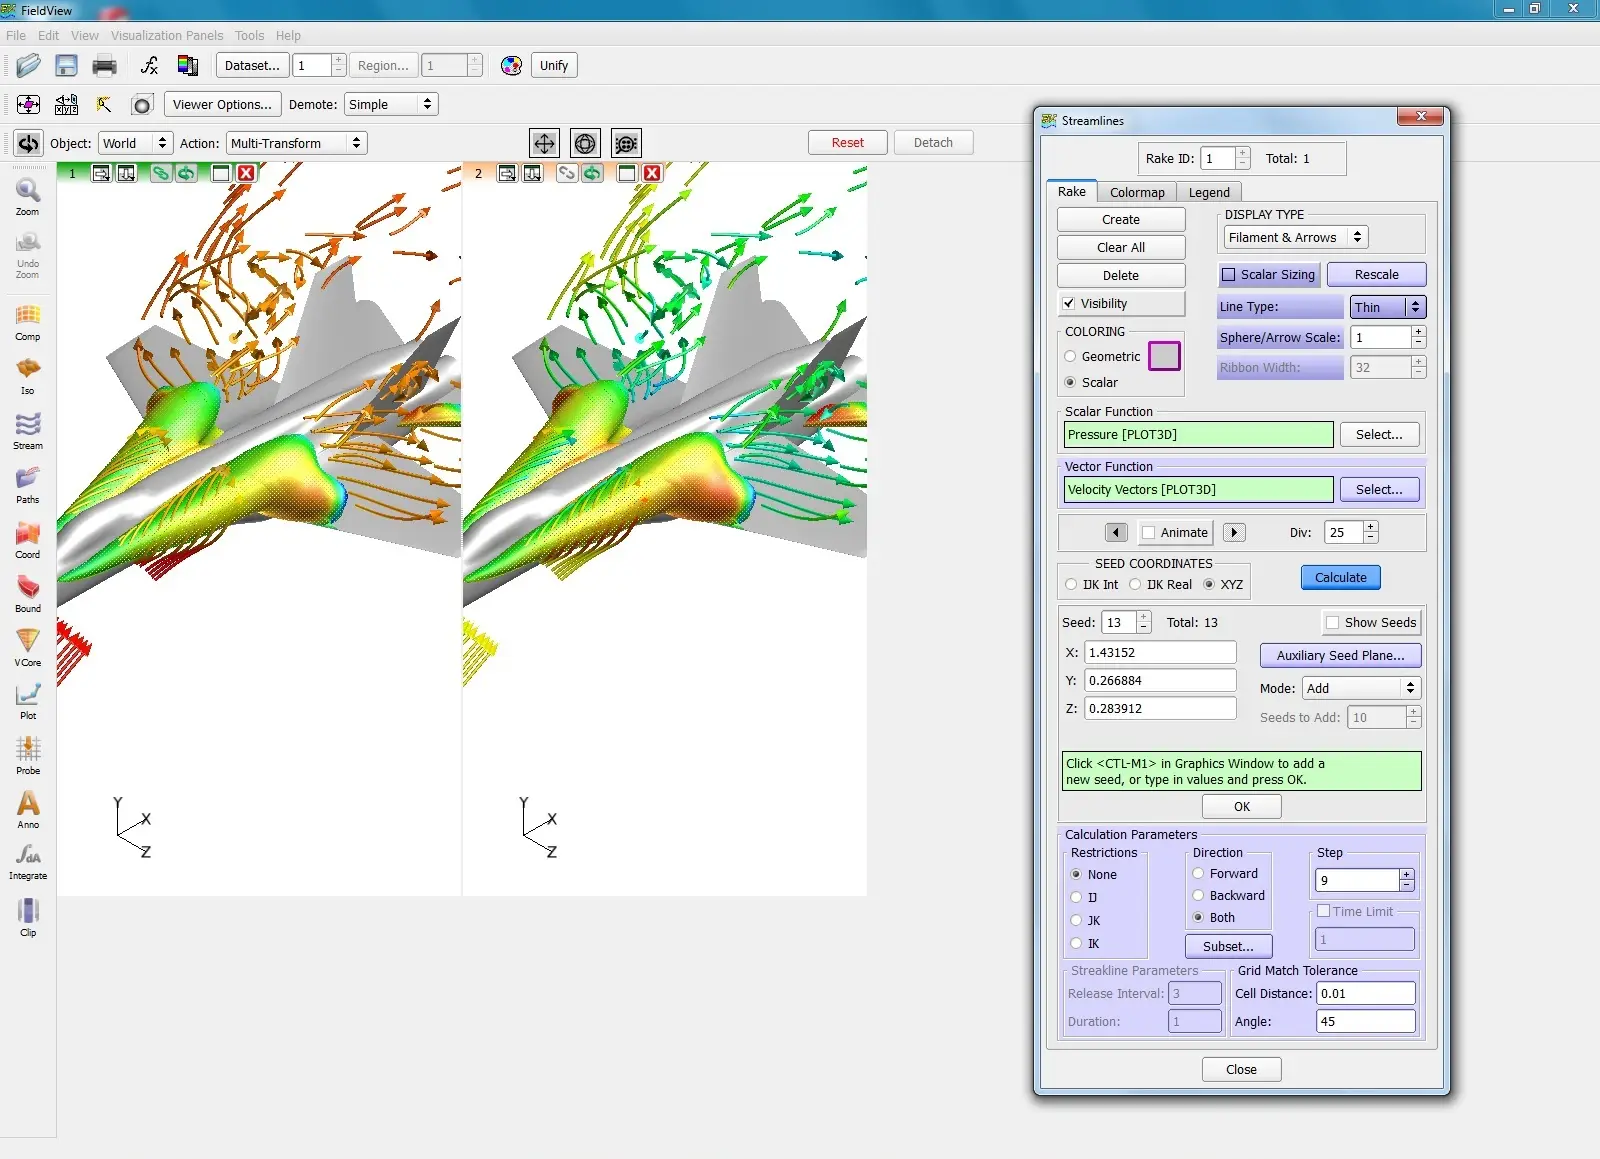1600x1159 pixels.
Task: Click the Cell Distance input field
Action: [1365, 993]
